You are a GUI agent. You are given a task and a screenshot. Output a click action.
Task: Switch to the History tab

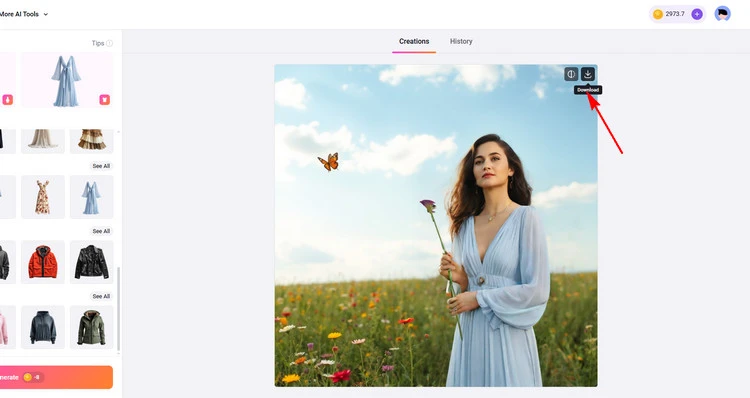click(461, 42)
